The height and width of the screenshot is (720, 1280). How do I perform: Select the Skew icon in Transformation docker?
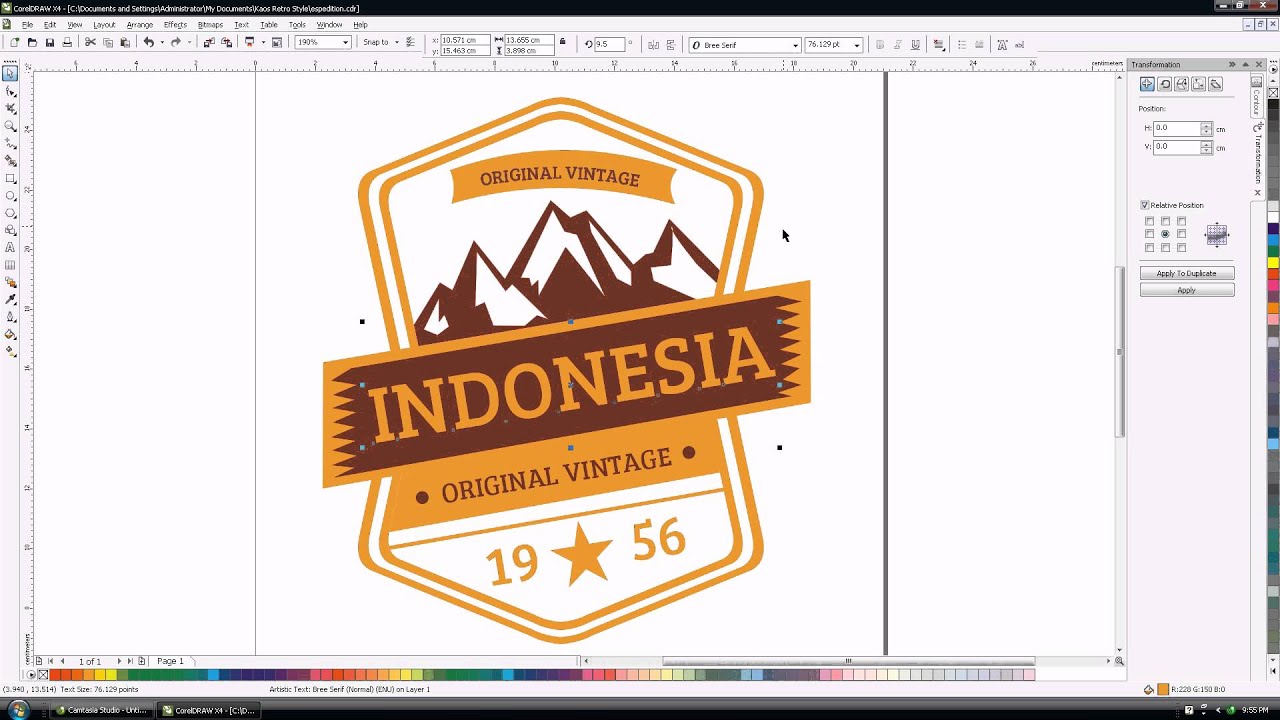tap(1215, 84)
